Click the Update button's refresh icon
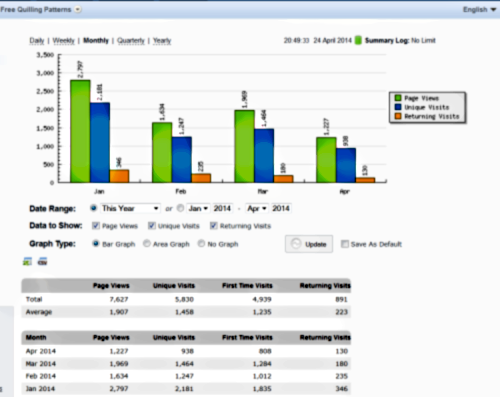 pos(296,244)
